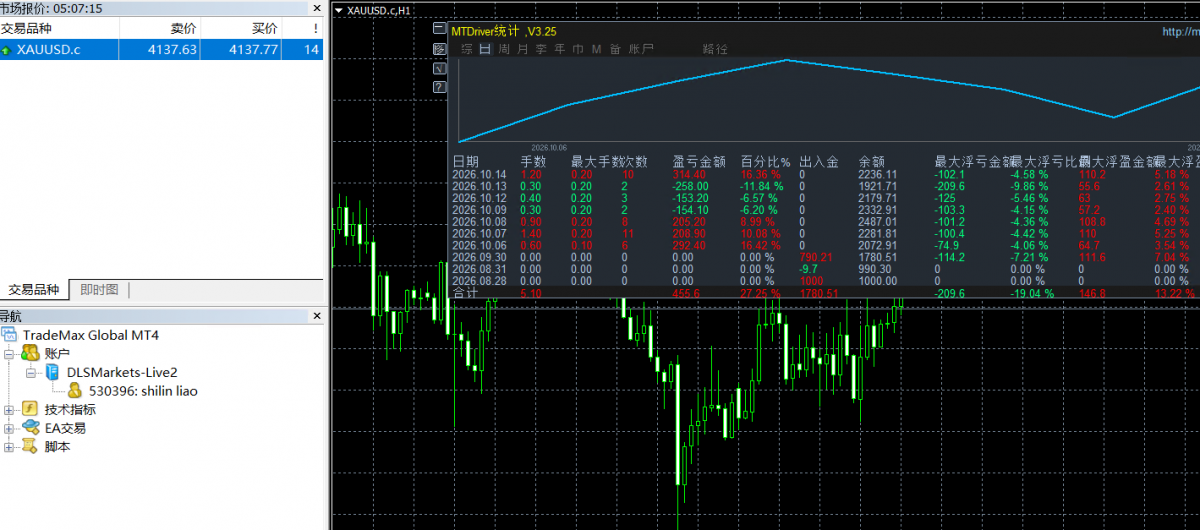Screen dimensions: 1200x530
Task: Open the XAUUSD.c,H1 chart dropdown triangle
Action: coord(339,10)
